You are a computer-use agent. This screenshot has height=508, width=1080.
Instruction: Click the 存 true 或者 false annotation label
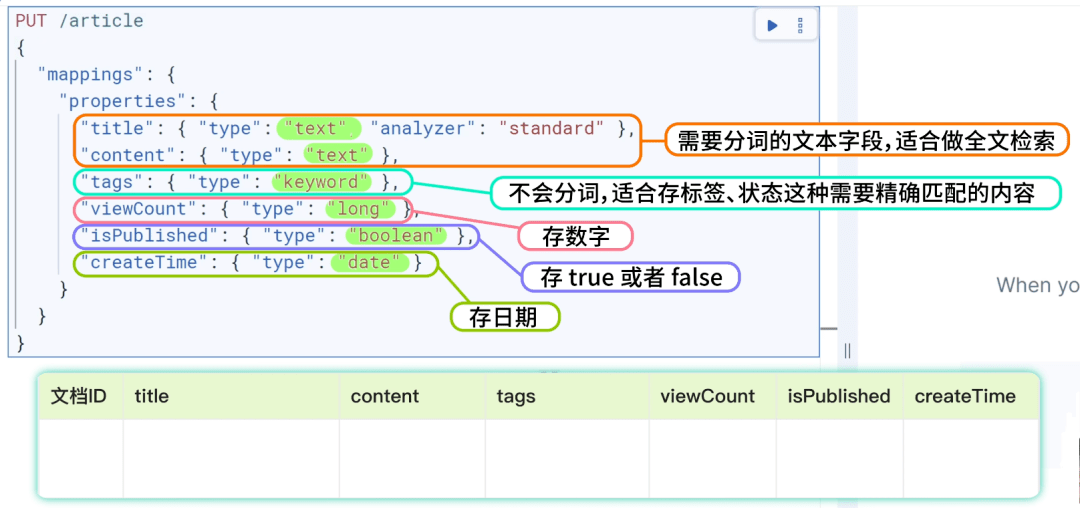click(631, 277)
